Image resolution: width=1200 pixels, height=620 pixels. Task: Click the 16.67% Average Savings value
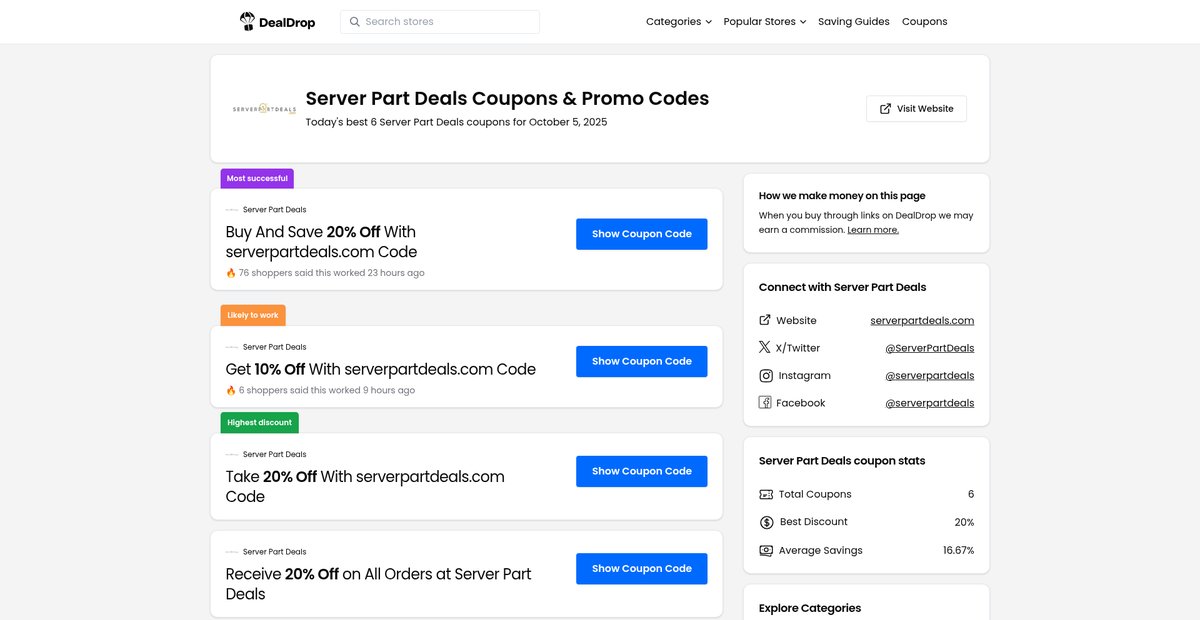[959, 550]
